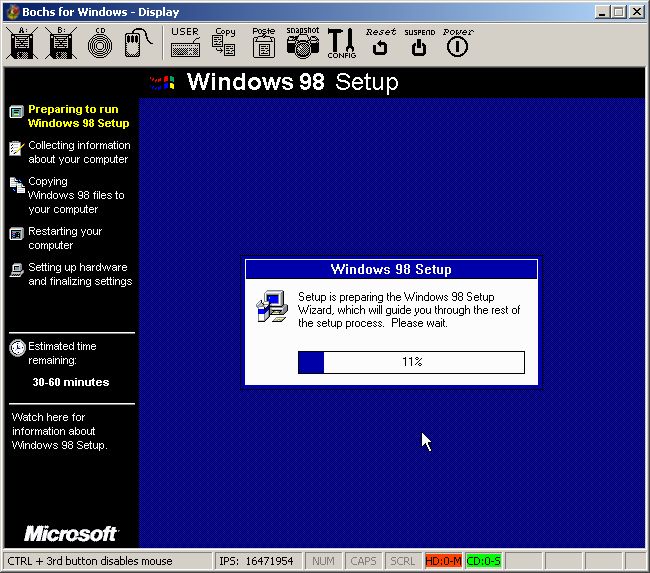Click the CAPS lock status indicator
This screenshot has height=573, width=650.
[363, 561]
